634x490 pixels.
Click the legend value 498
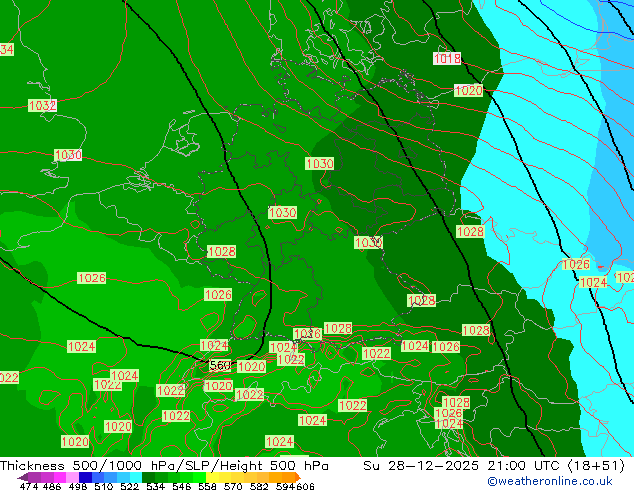point(78,486)
